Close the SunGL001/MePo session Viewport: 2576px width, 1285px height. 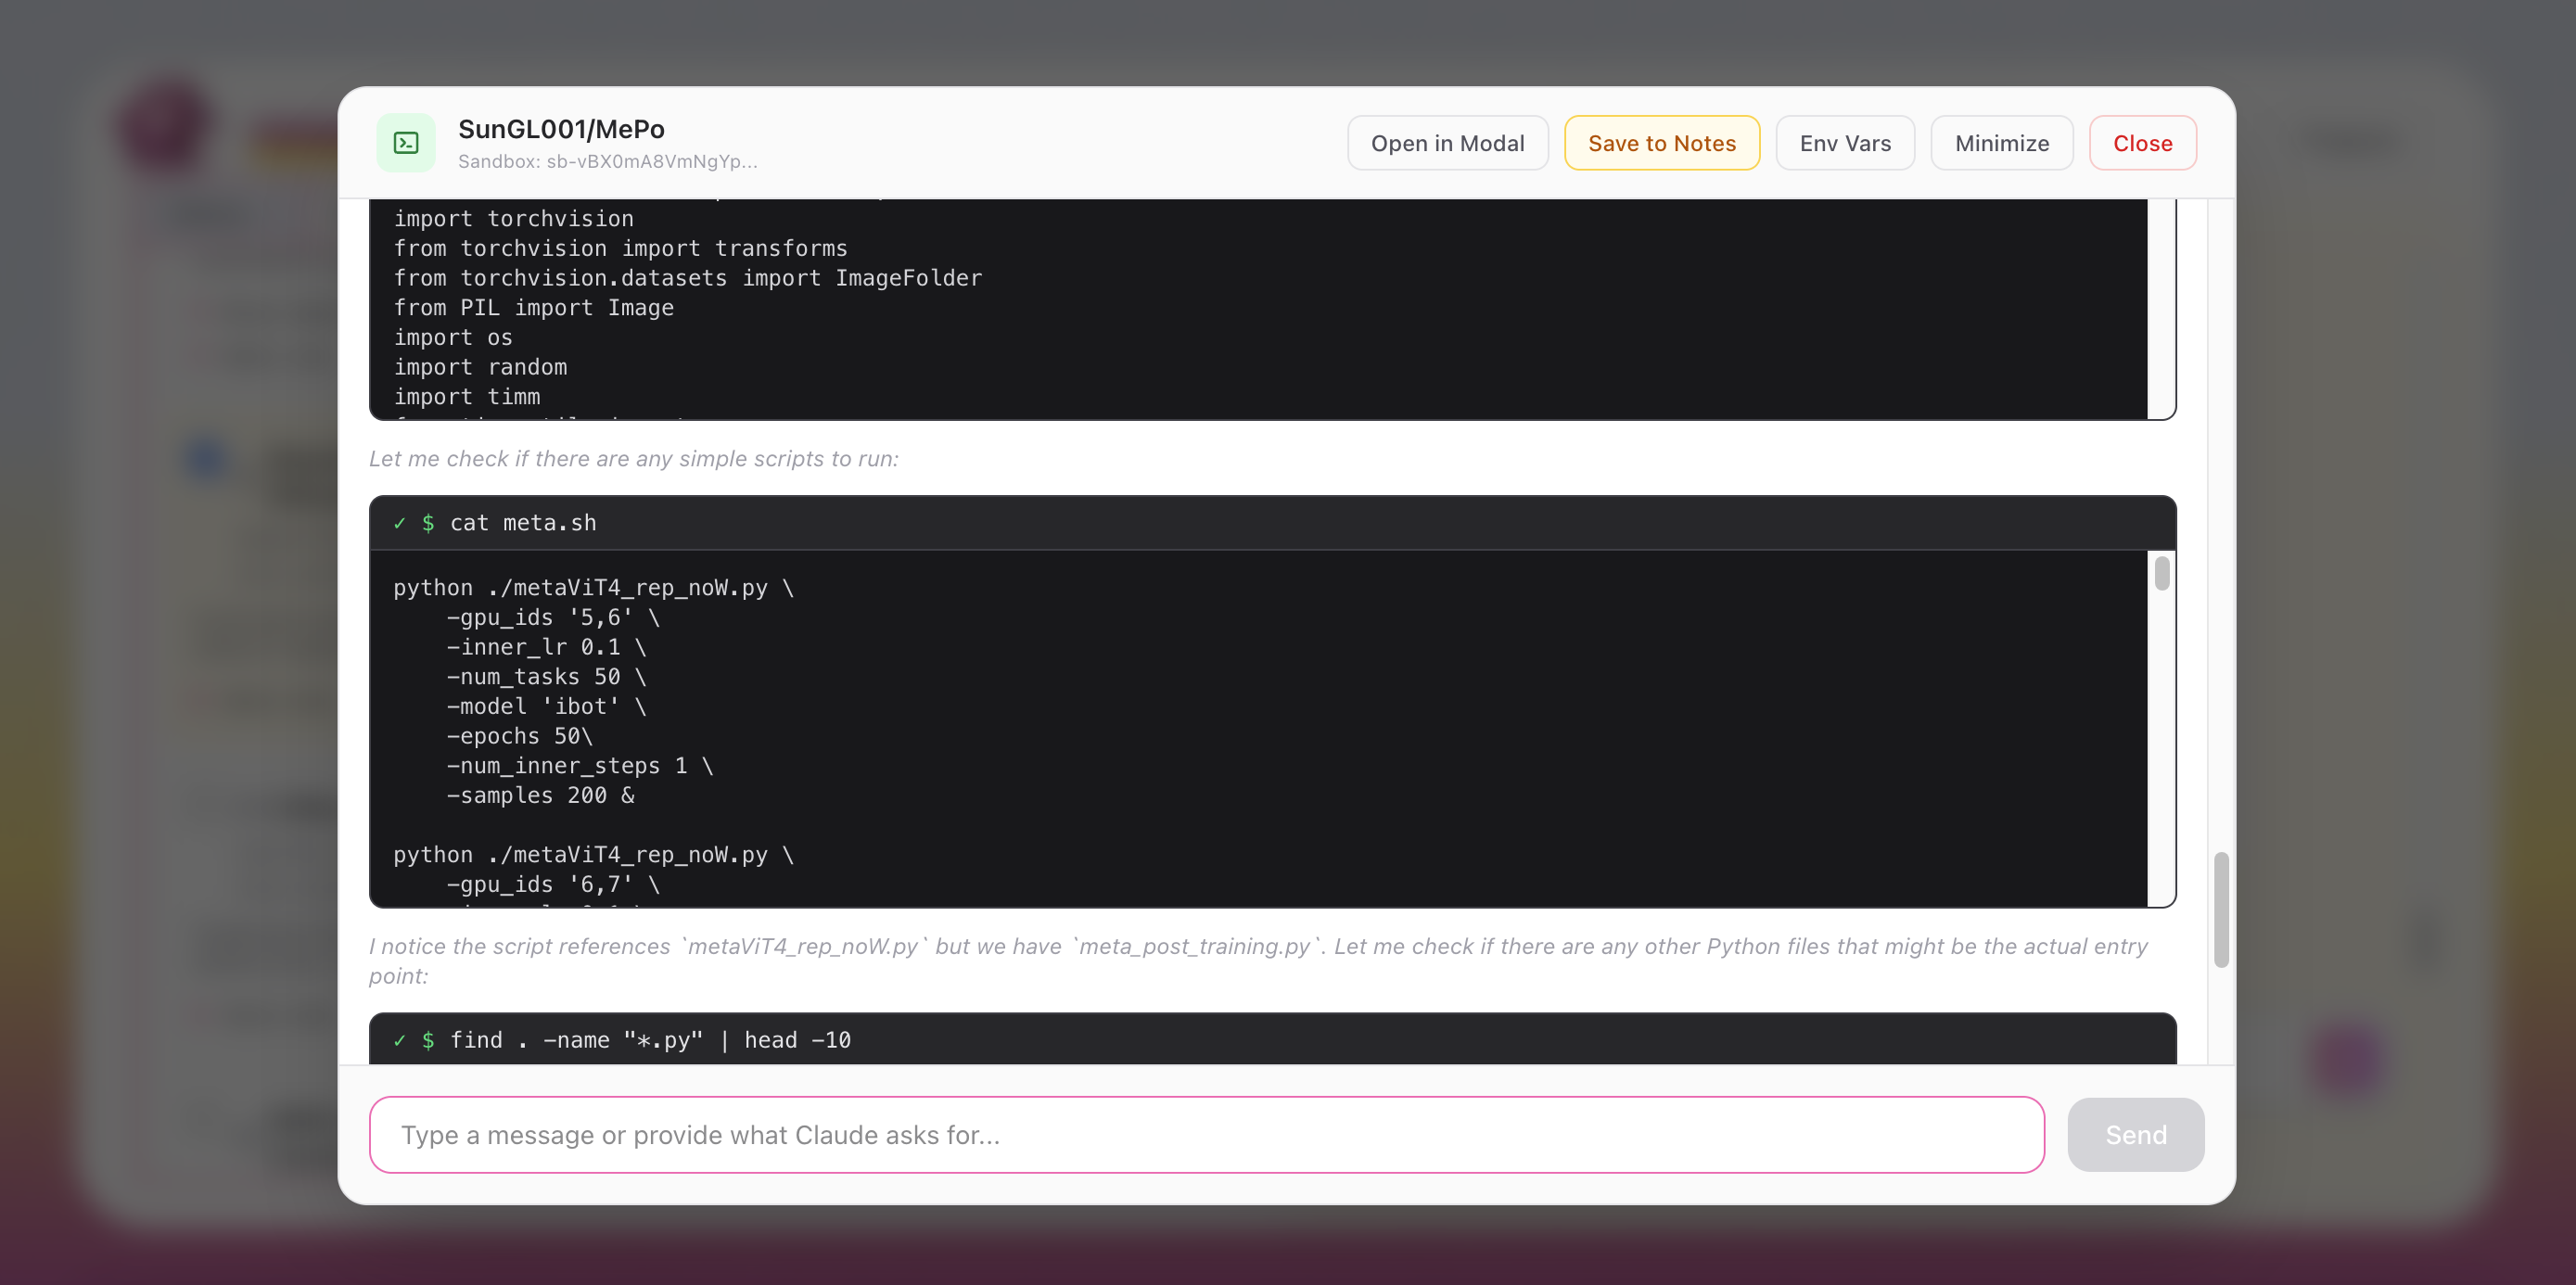tap(2142, 143)
